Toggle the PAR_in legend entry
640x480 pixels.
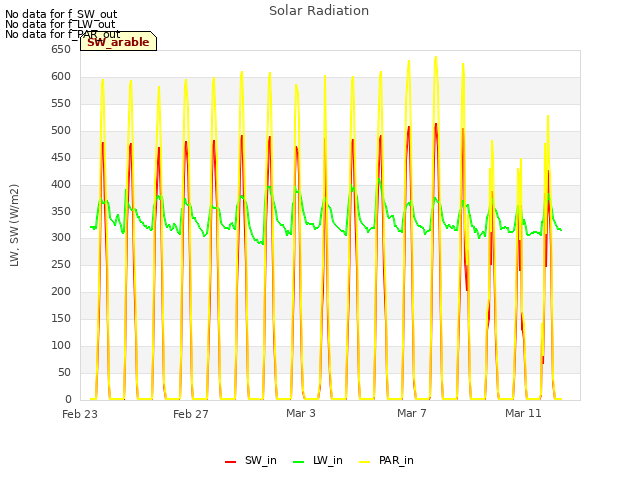(386, 460)
